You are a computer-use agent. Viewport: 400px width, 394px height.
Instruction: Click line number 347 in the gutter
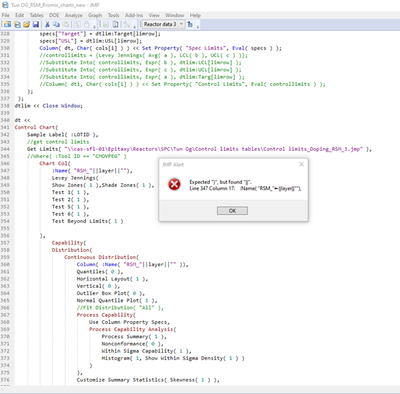point(5,171)
